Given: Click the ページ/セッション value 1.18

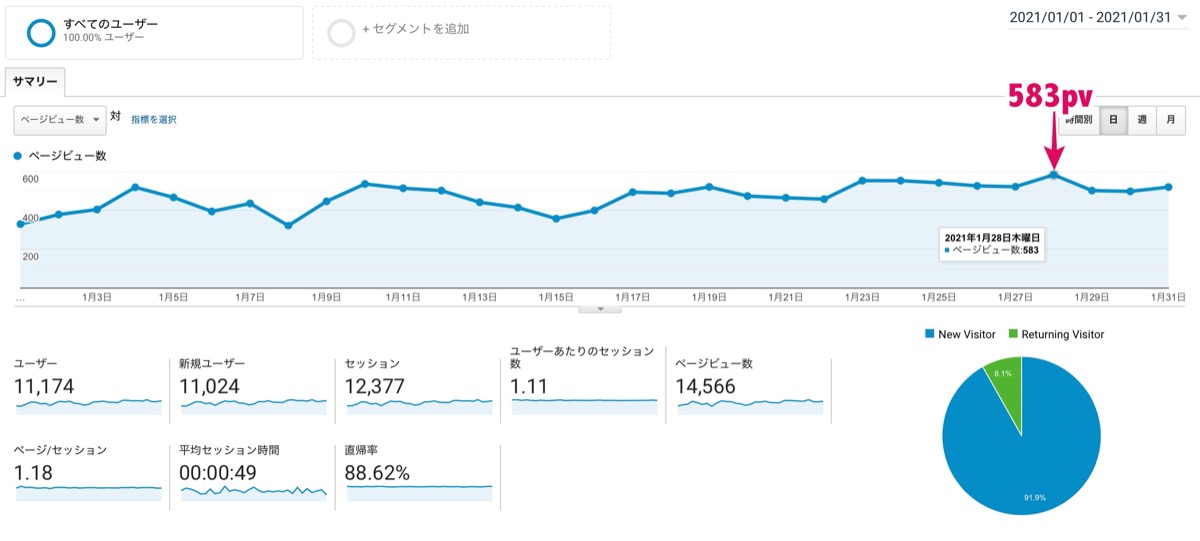Looking at the screenshot, I should [x=33, y=473].
